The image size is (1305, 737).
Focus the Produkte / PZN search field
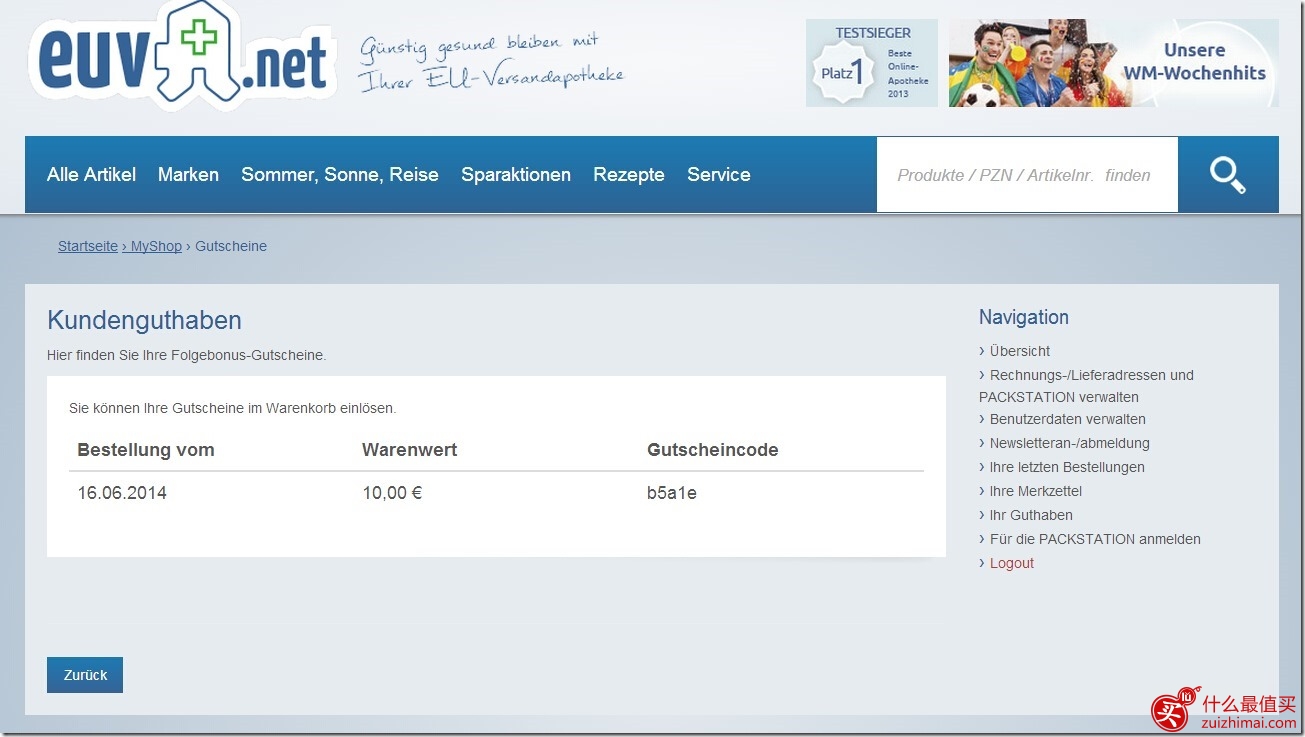tap(1027, 175)
